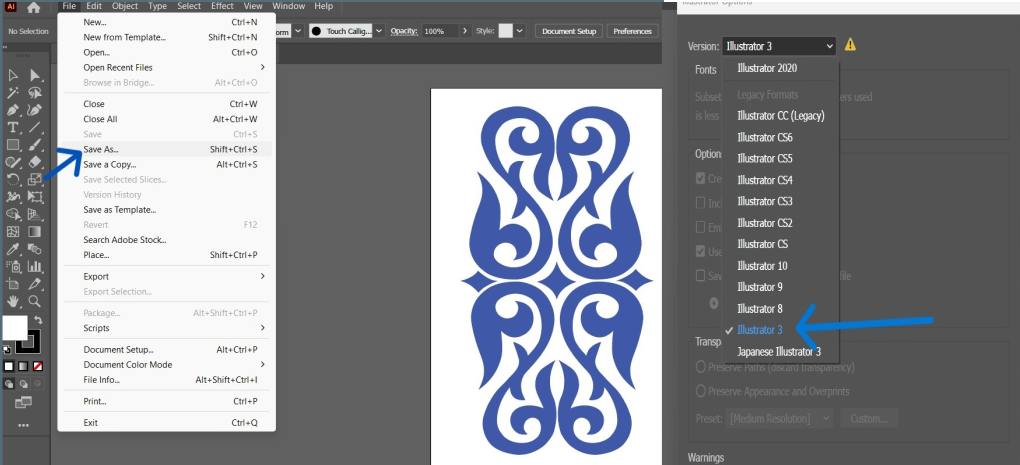Open the Version dropdown showing Illustrator 3
This screenshot has width=1020, height=465.
pos(779,46)
